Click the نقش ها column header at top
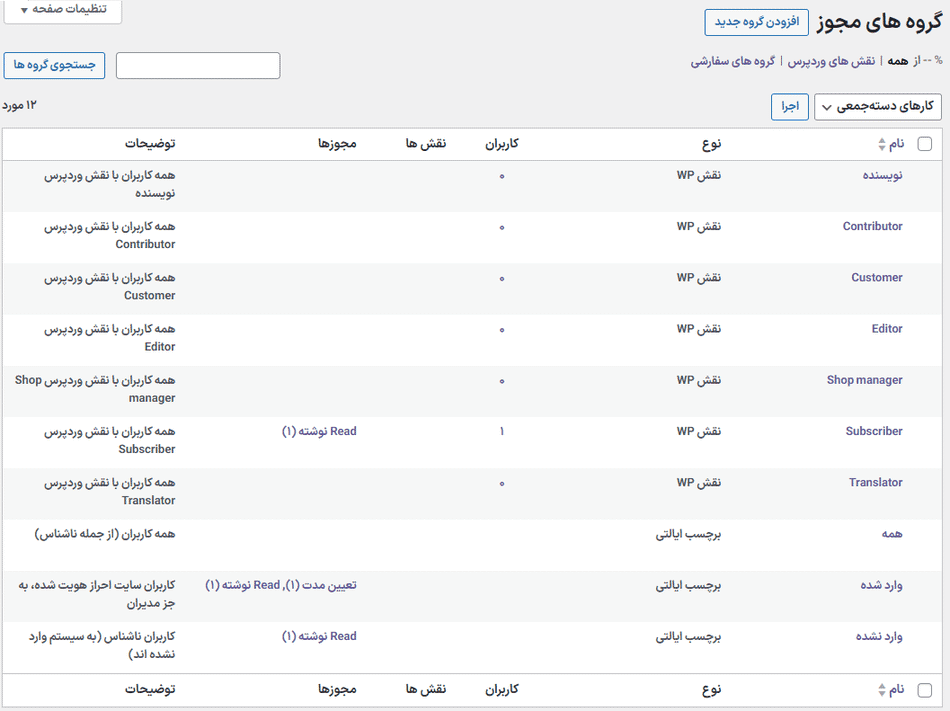950x711 pixels. (426, 144)
